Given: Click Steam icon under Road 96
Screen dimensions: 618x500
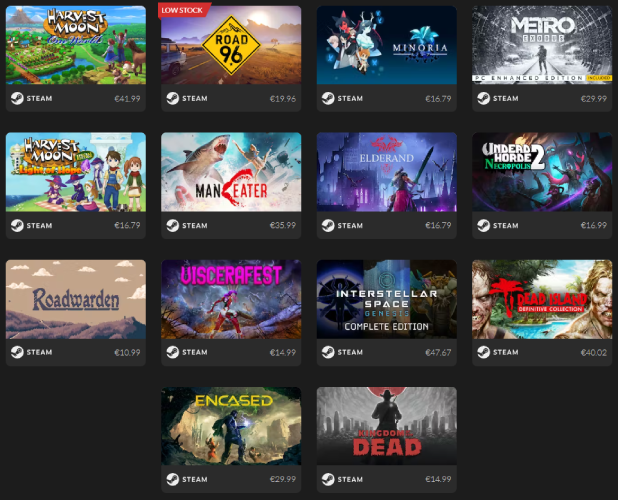Looking at the screenshot, I should click(x=173, y=98).
